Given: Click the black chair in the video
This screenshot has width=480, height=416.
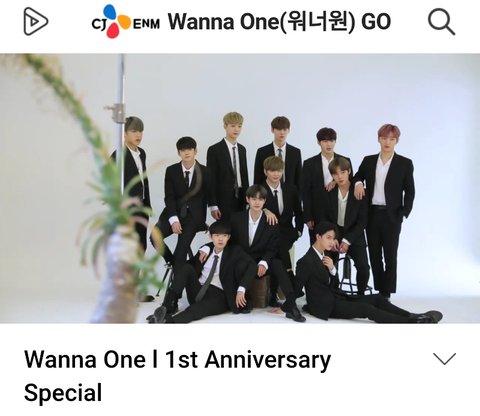Looking at the screenshot, I should 348,272.
